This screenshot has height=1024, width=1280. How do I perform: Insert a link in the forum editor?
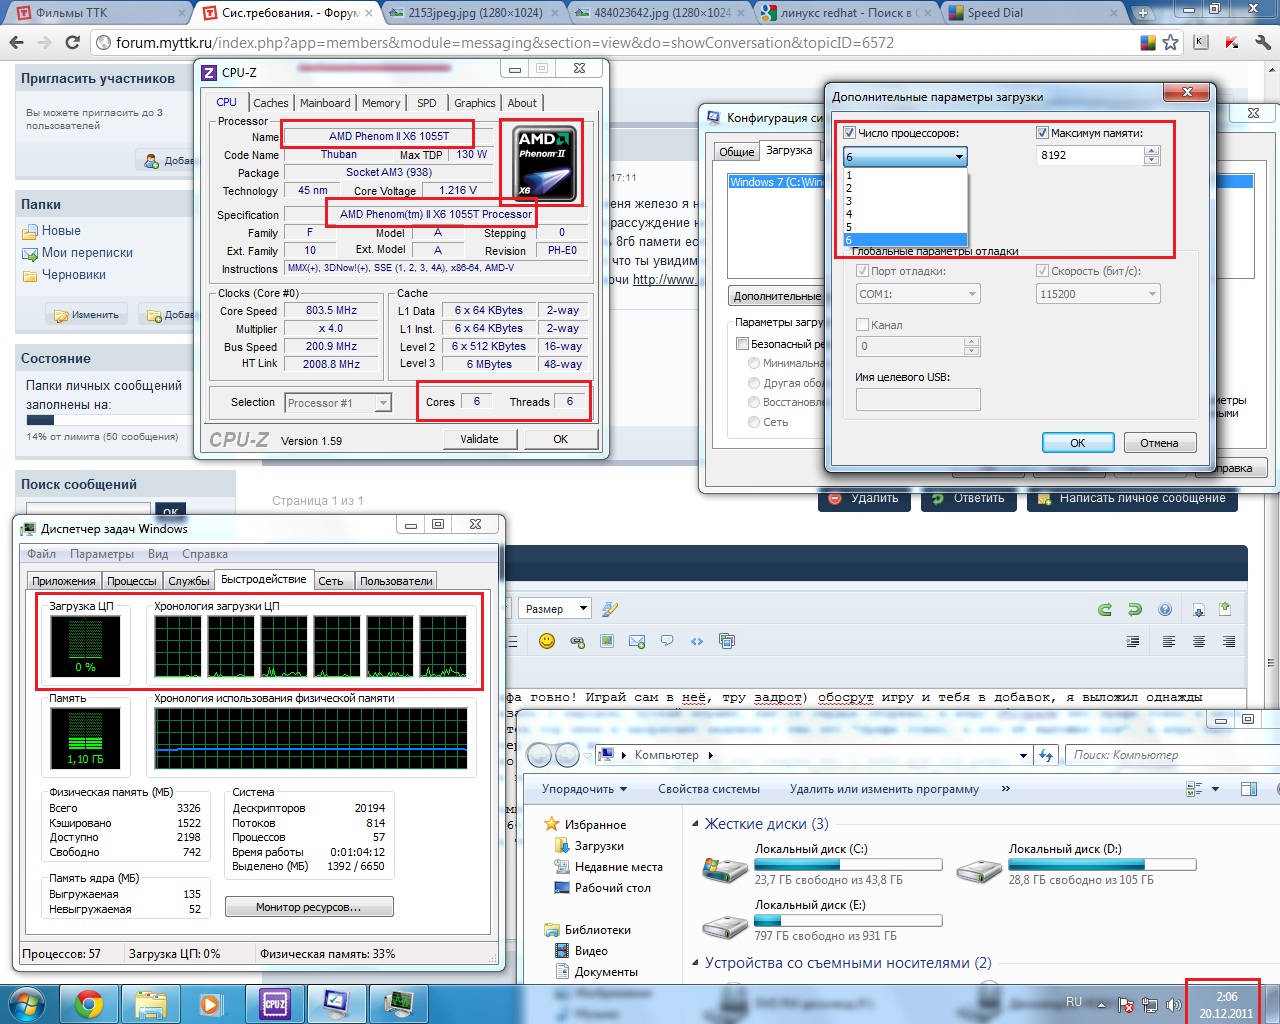tap(577, 641)
